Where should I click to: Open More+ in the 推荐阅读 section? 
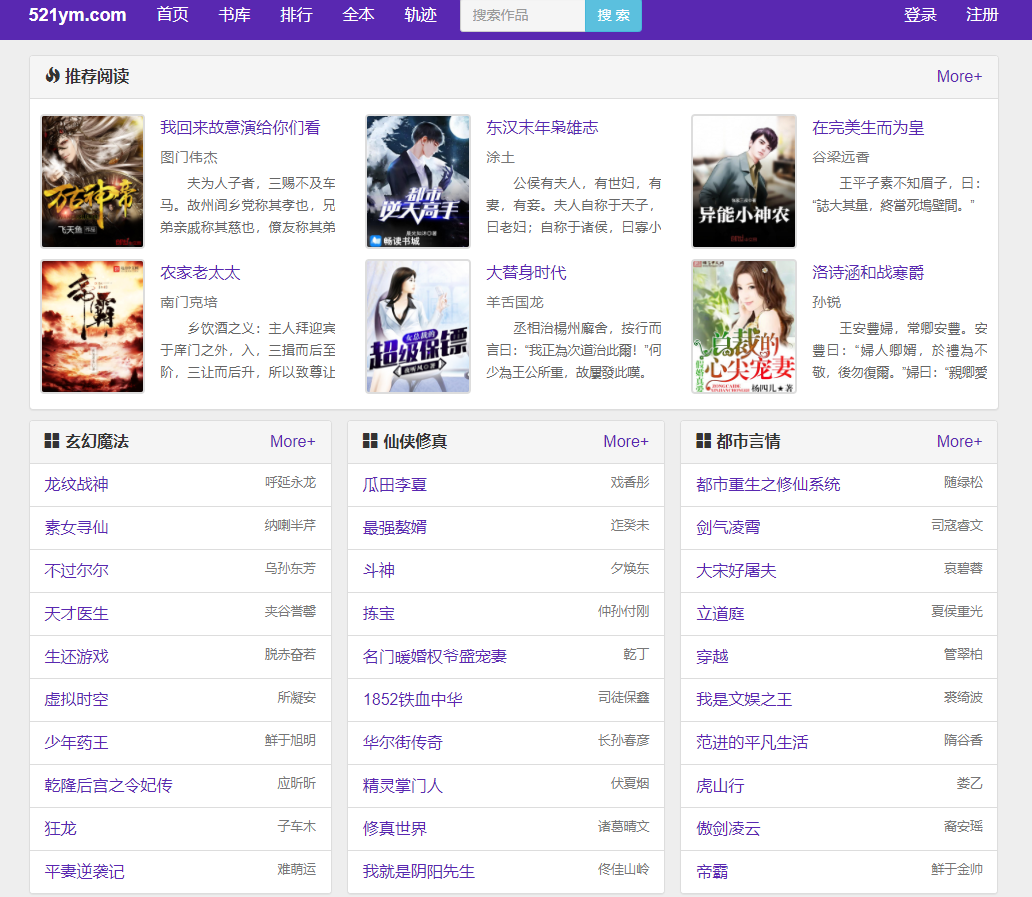[x=959, y=76]
